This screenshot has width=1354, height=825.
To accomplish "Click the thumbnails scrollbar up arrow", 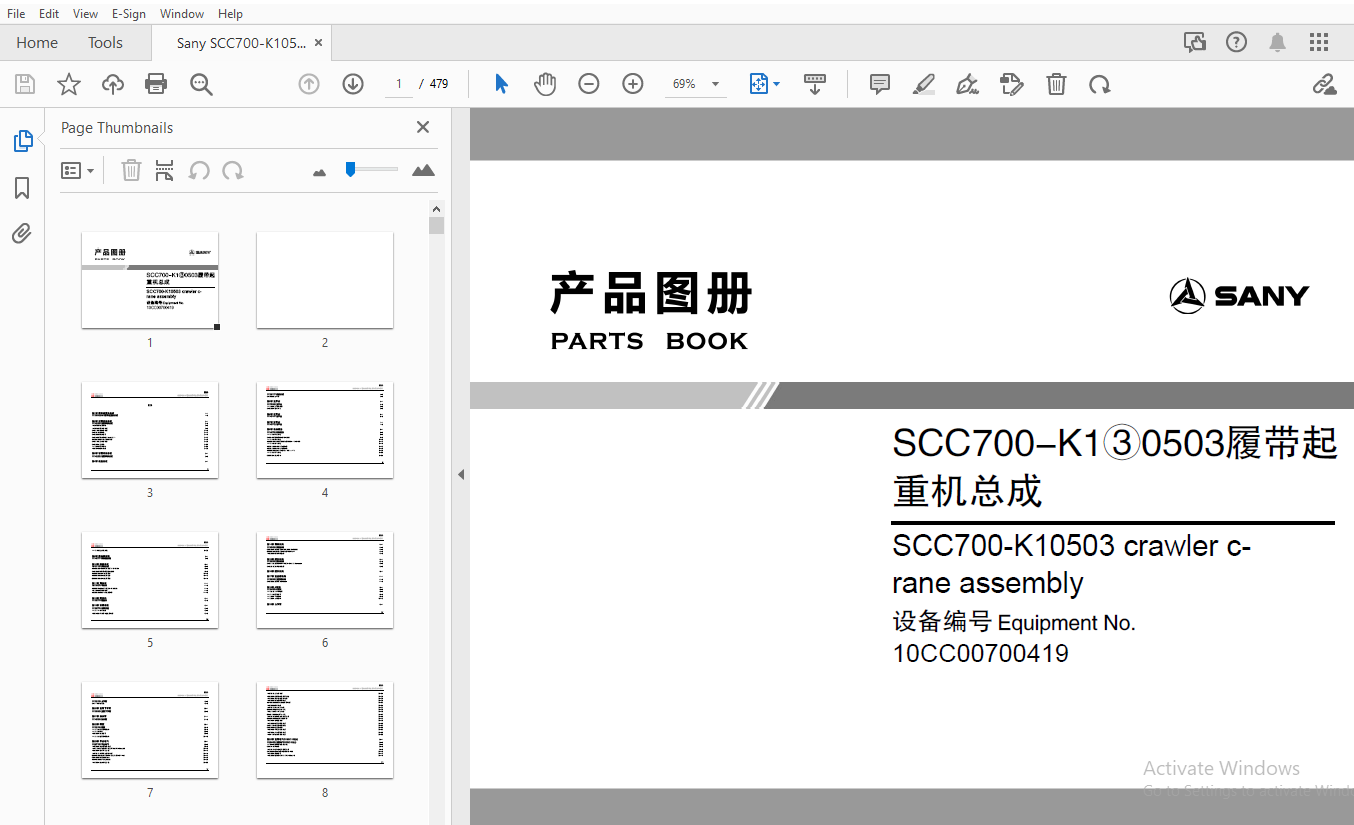I will [436, 208].
